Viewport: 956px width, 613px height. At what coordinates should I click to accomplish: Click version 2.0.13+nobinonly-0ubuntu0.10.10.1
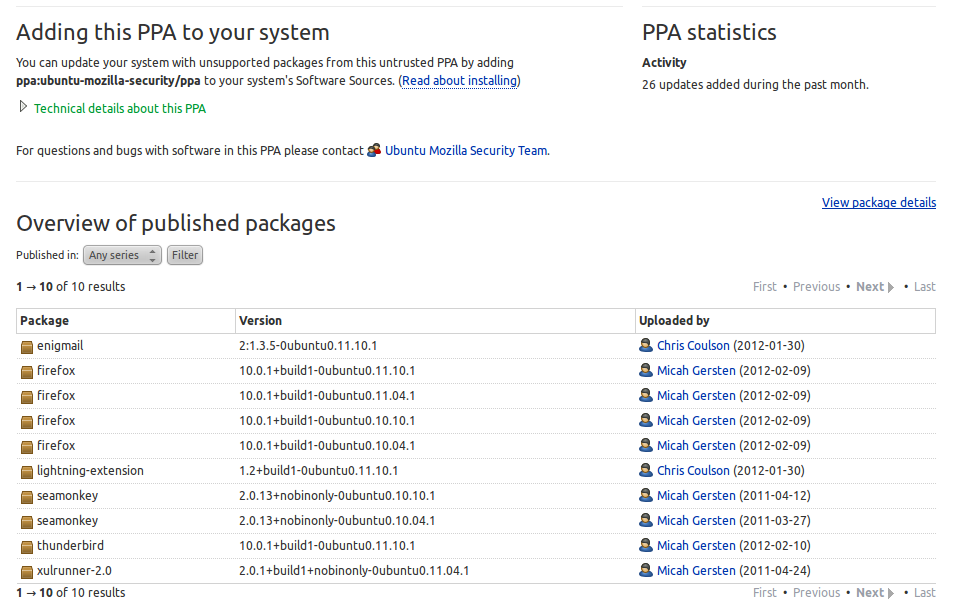click(x=337, y=496)
